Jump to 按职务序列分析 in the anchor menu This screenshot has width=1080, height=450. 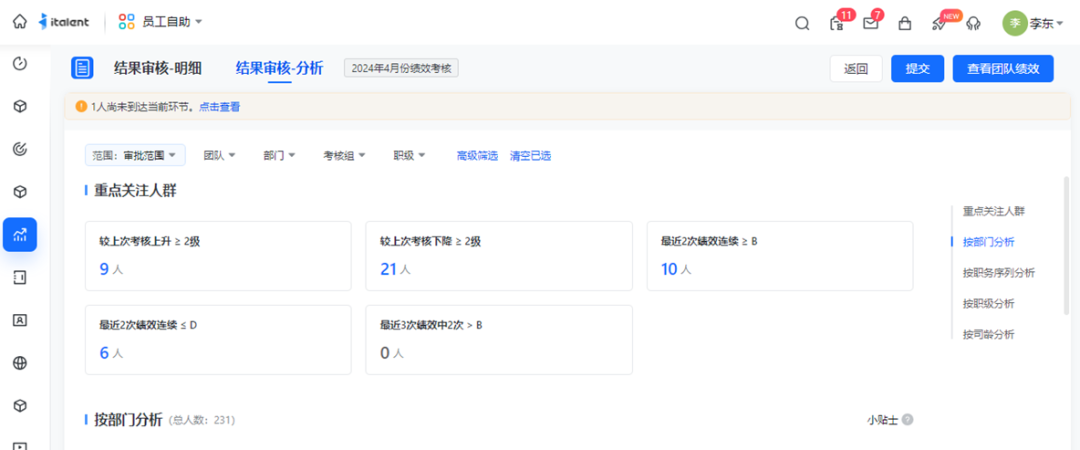coord(998,273)
